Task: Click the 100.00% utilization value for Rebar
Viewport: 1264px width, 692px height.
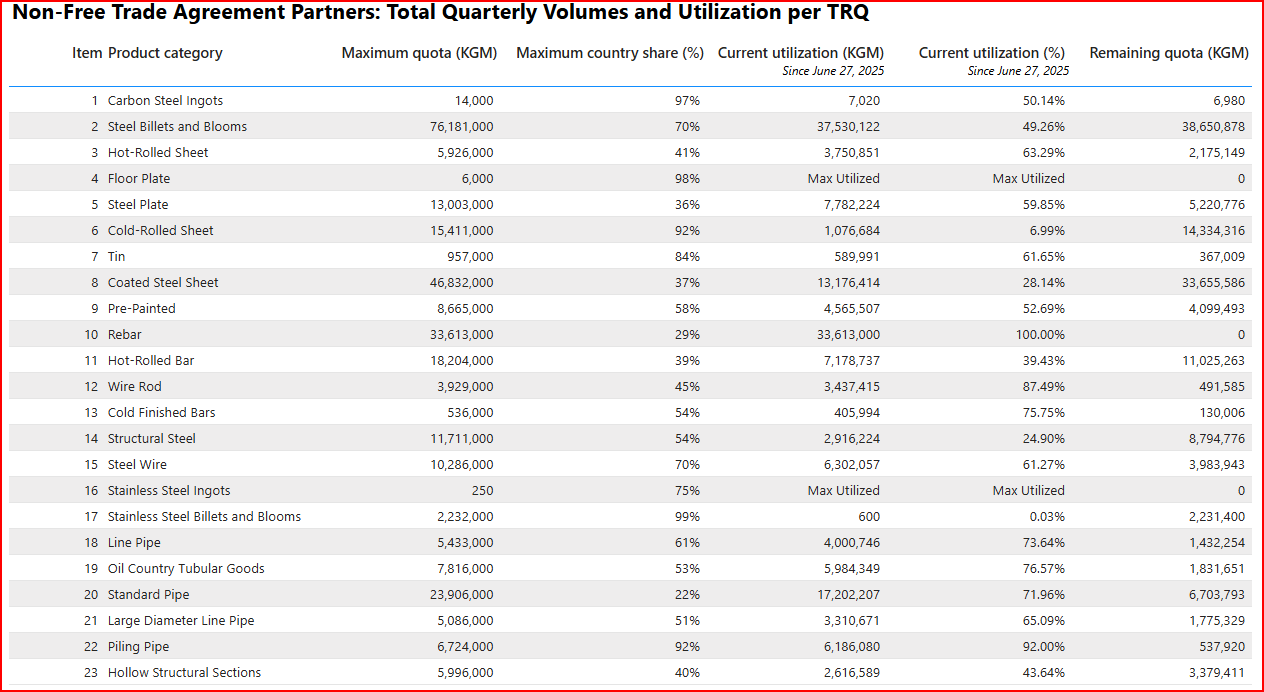Action: (x=1040, y=334)
